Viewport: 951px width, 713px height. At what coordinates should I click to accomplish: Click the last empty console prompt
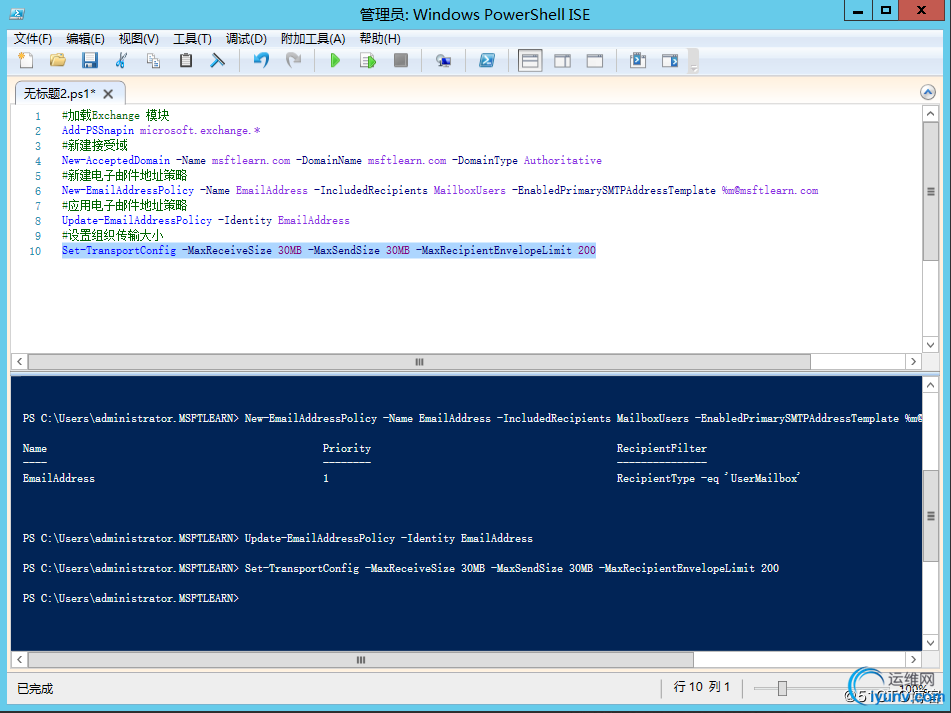131,598
